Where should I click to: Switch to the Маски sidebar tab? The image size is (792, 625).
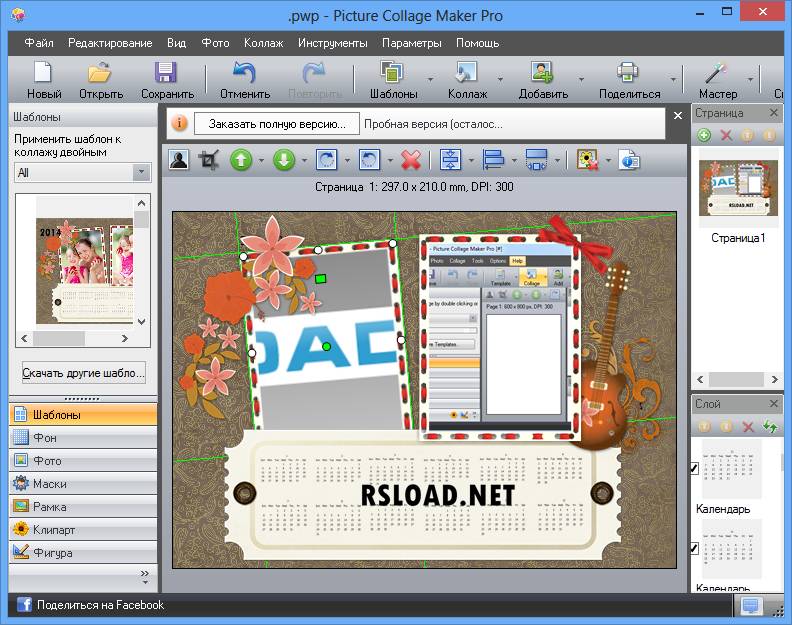(83, 484)
